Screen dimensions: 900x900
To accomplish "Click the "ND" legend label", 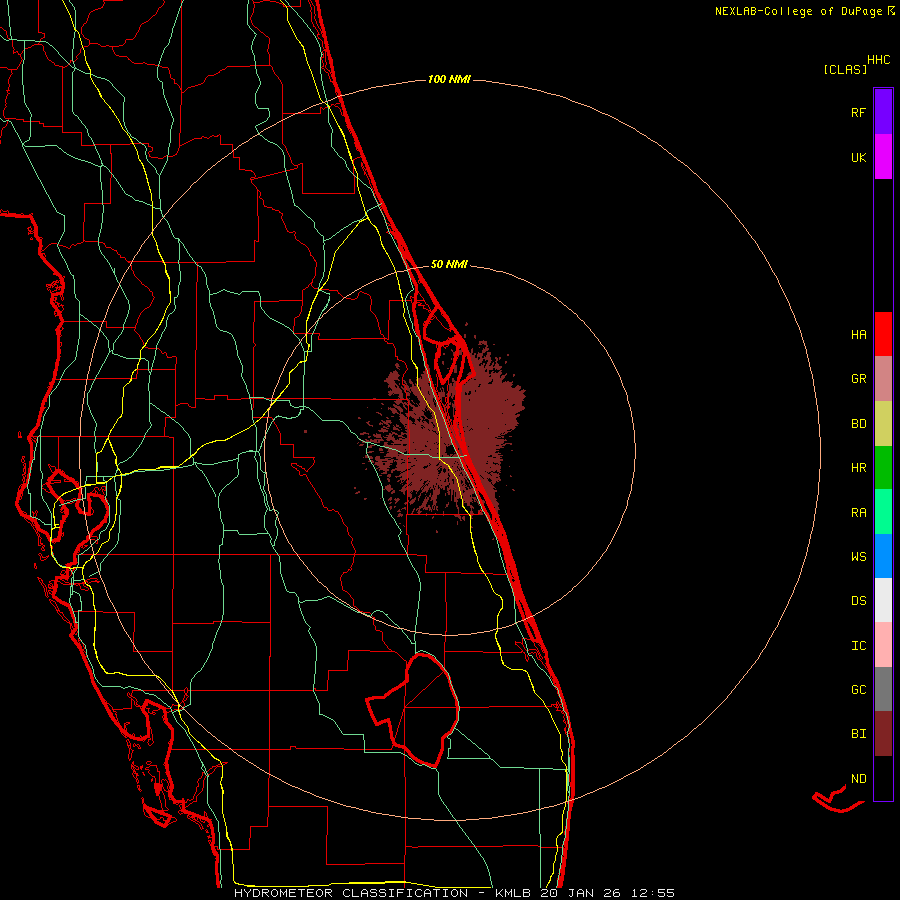I will click(x=858, y=779).
